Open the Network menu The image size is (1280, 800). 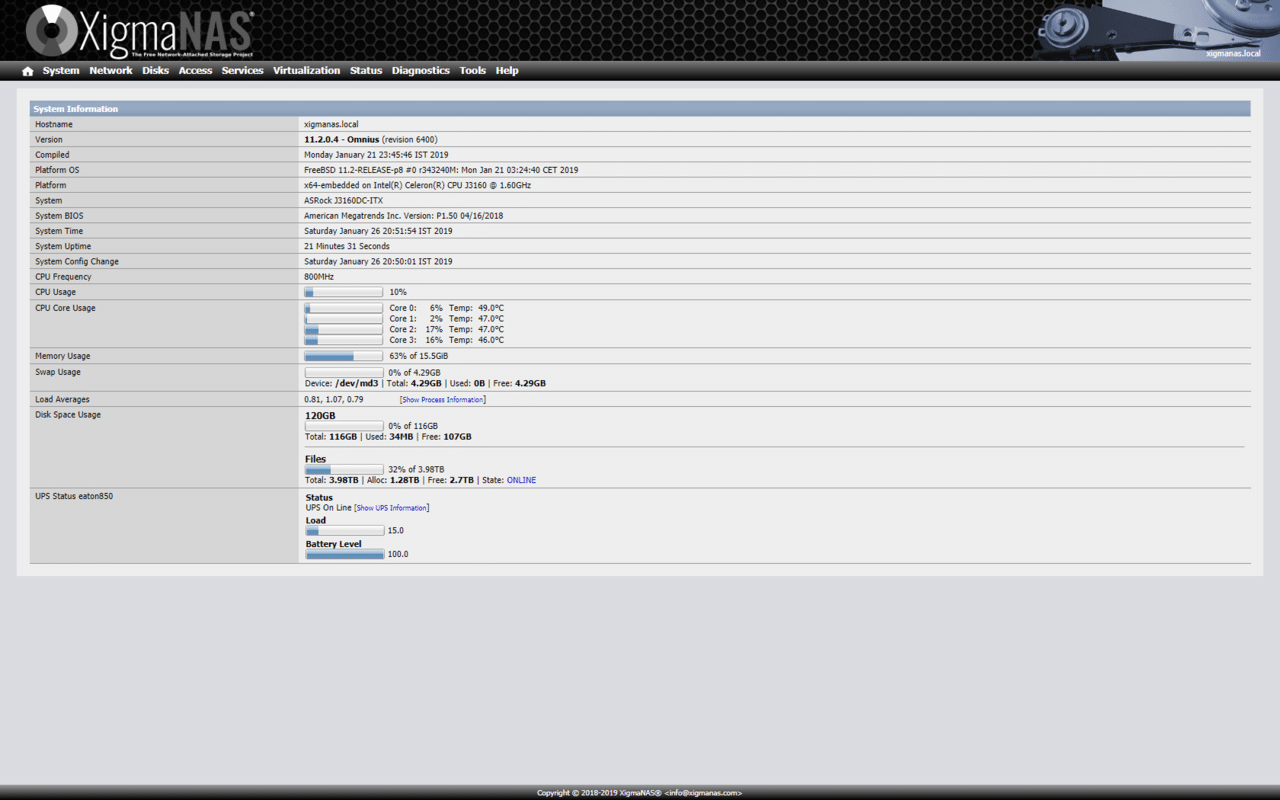(x=111, y=70)
